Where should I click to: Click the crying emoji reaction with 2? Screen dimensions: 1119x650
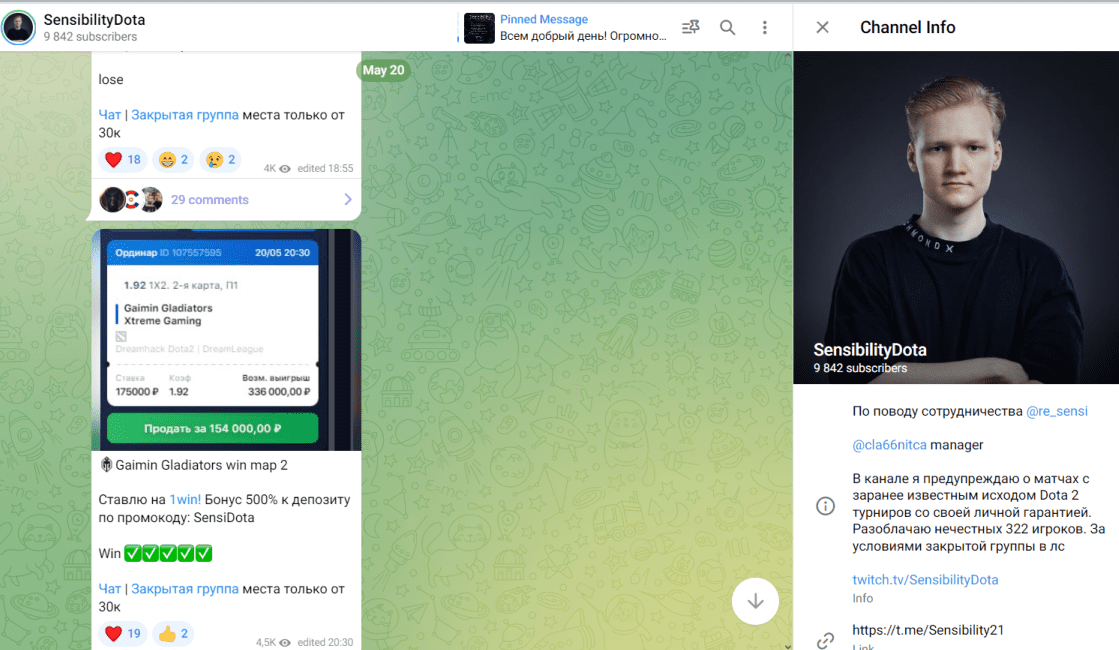221,160
